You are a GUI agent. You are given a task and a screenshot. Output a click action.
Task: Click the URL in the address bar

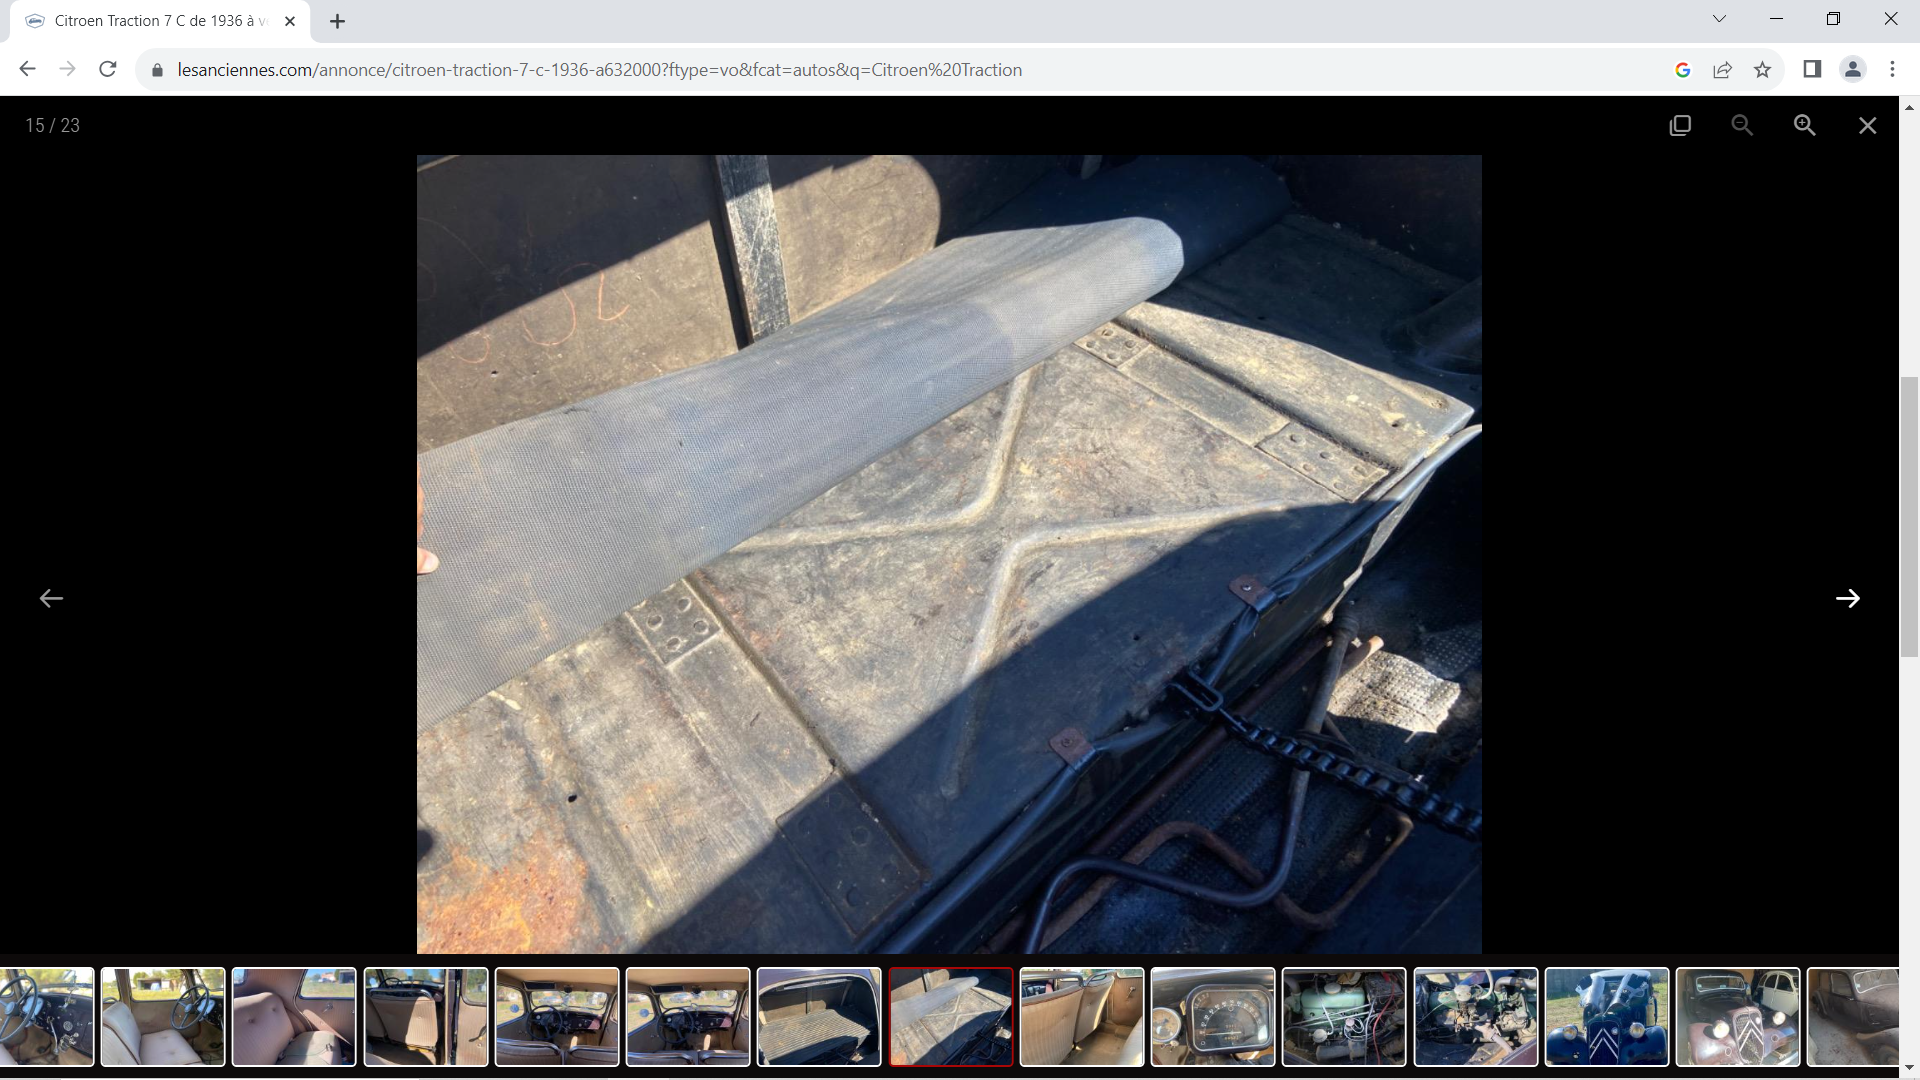pos(599,70)
